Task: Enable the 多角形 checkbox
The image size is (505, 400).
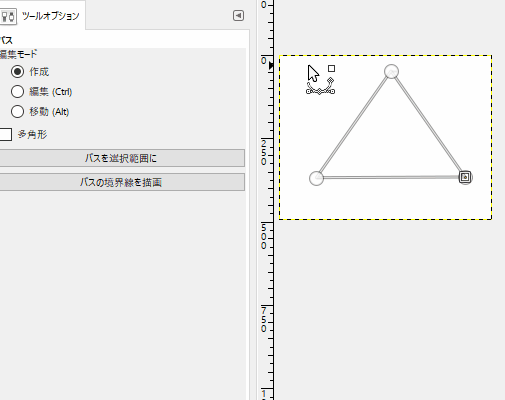Action: pyautogui.click(x=5, y=134)
